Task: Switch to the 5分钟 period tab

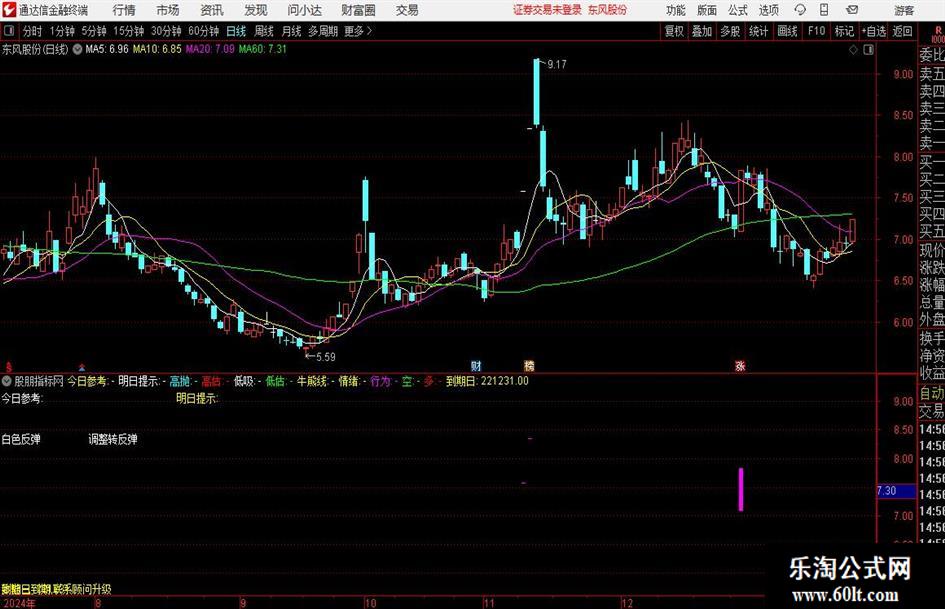Action: (93, 31)
